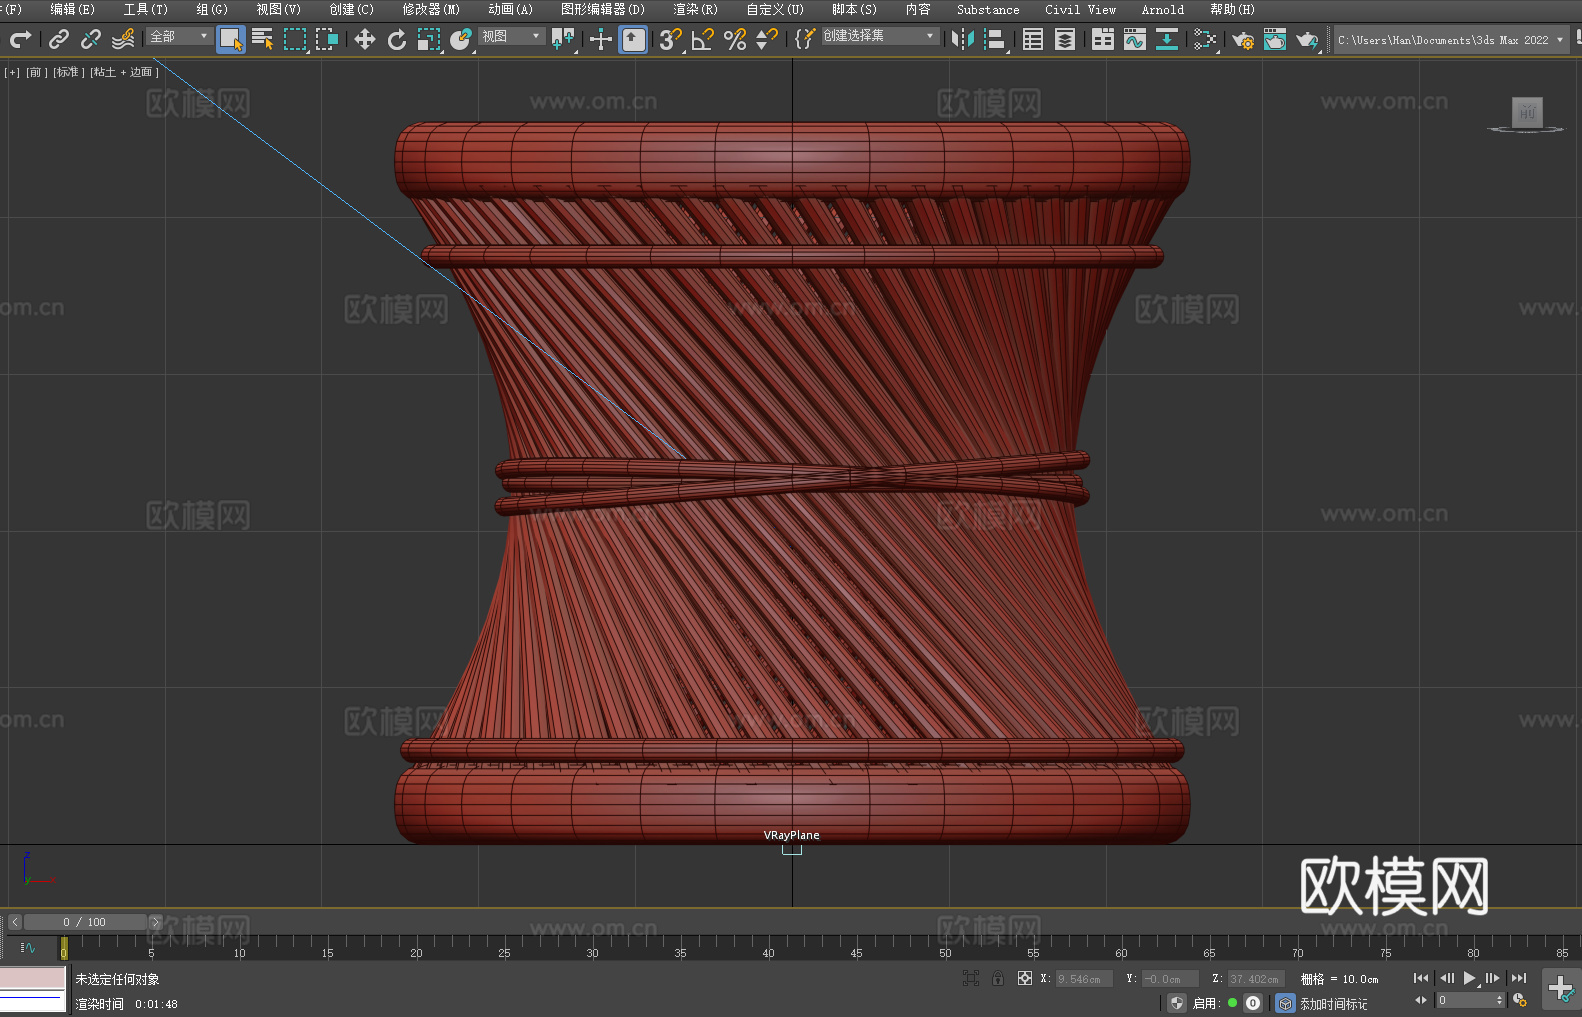Image resolution: width=1582 pixels, height=1017 pixels.
Task: Open the project path dropdown
Action: click(x=1451, y=40)
